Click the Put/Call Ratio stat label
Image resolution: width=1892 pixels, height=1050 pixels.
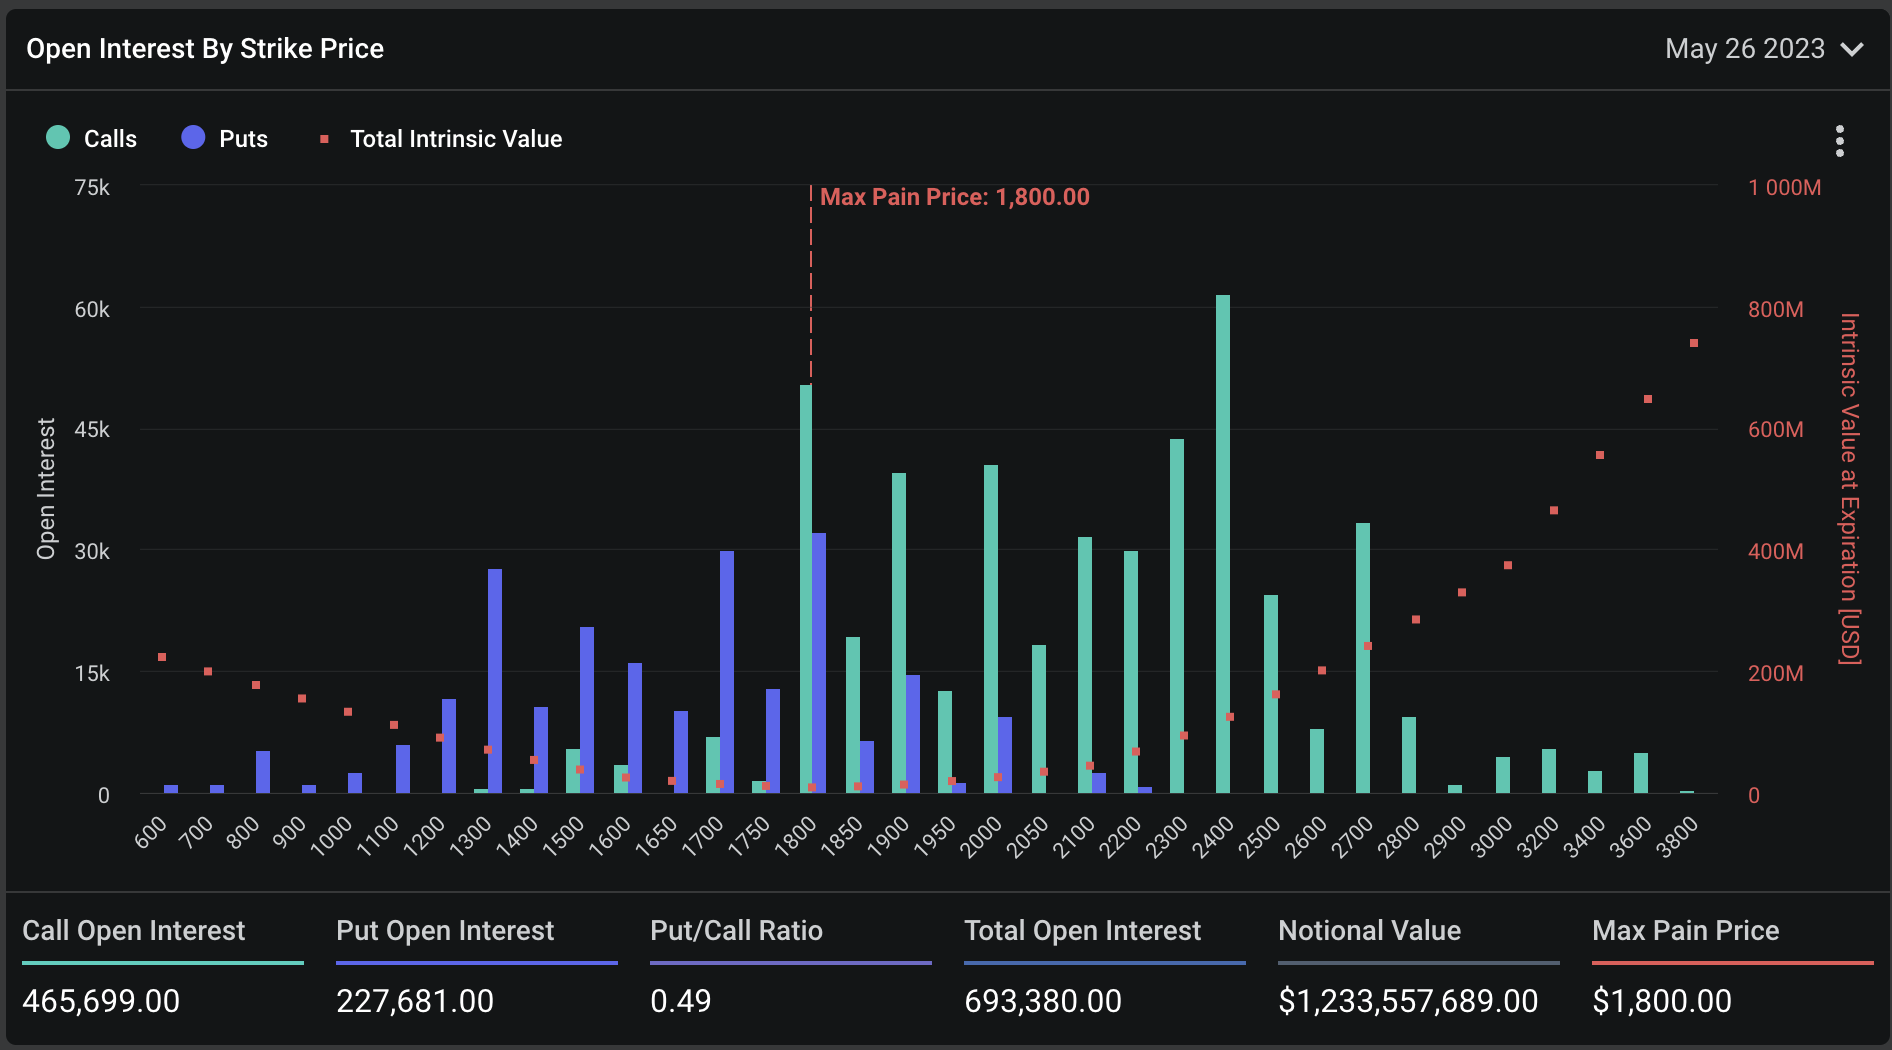[x=736, y=930]
